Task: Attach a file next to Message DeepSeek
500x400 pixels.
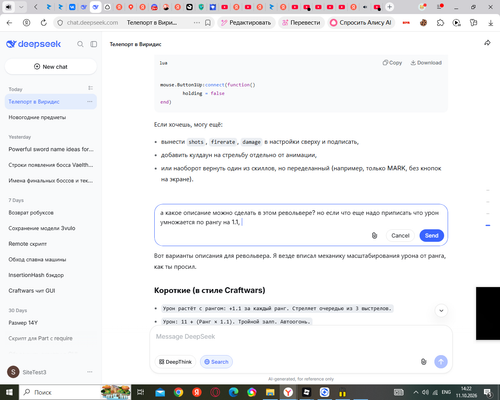Action: coord(423,362)
